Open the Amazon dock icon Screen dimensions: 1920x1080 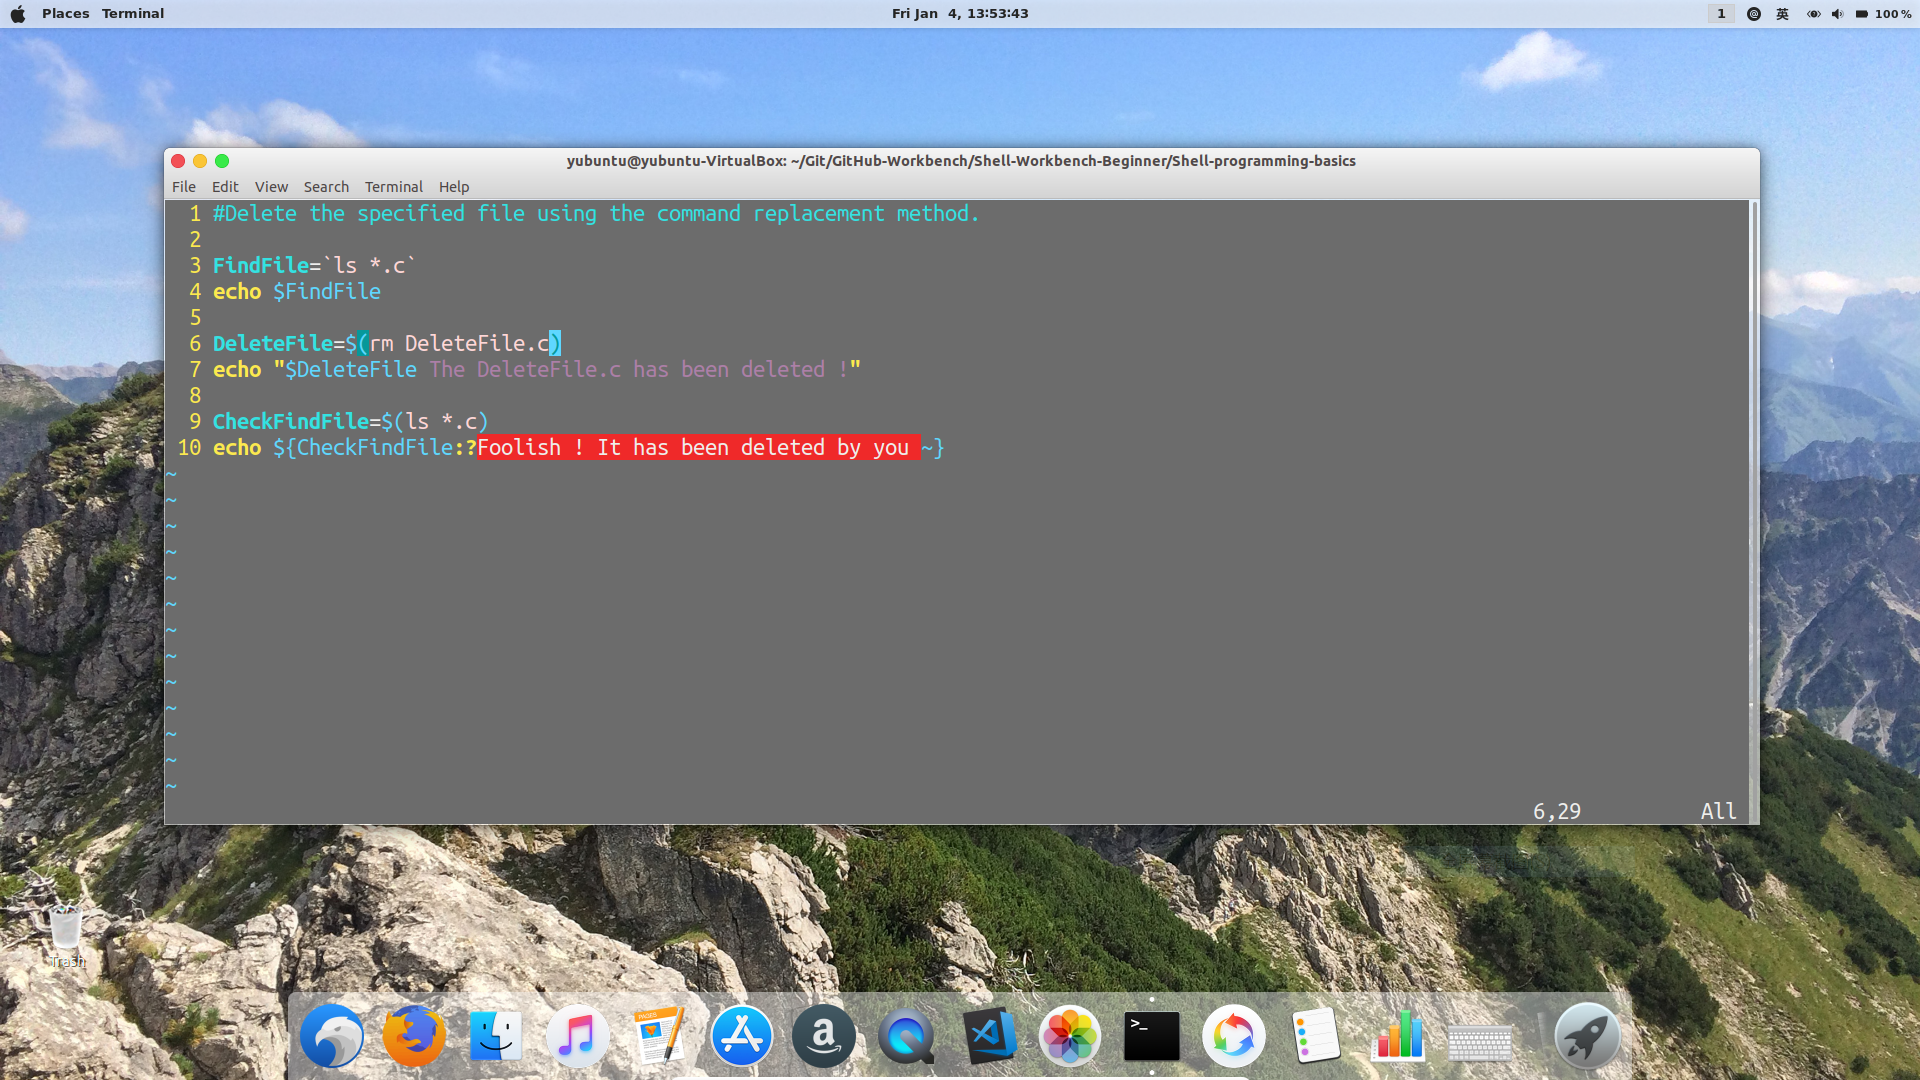pyautogui.click(x=823, y=1036)
